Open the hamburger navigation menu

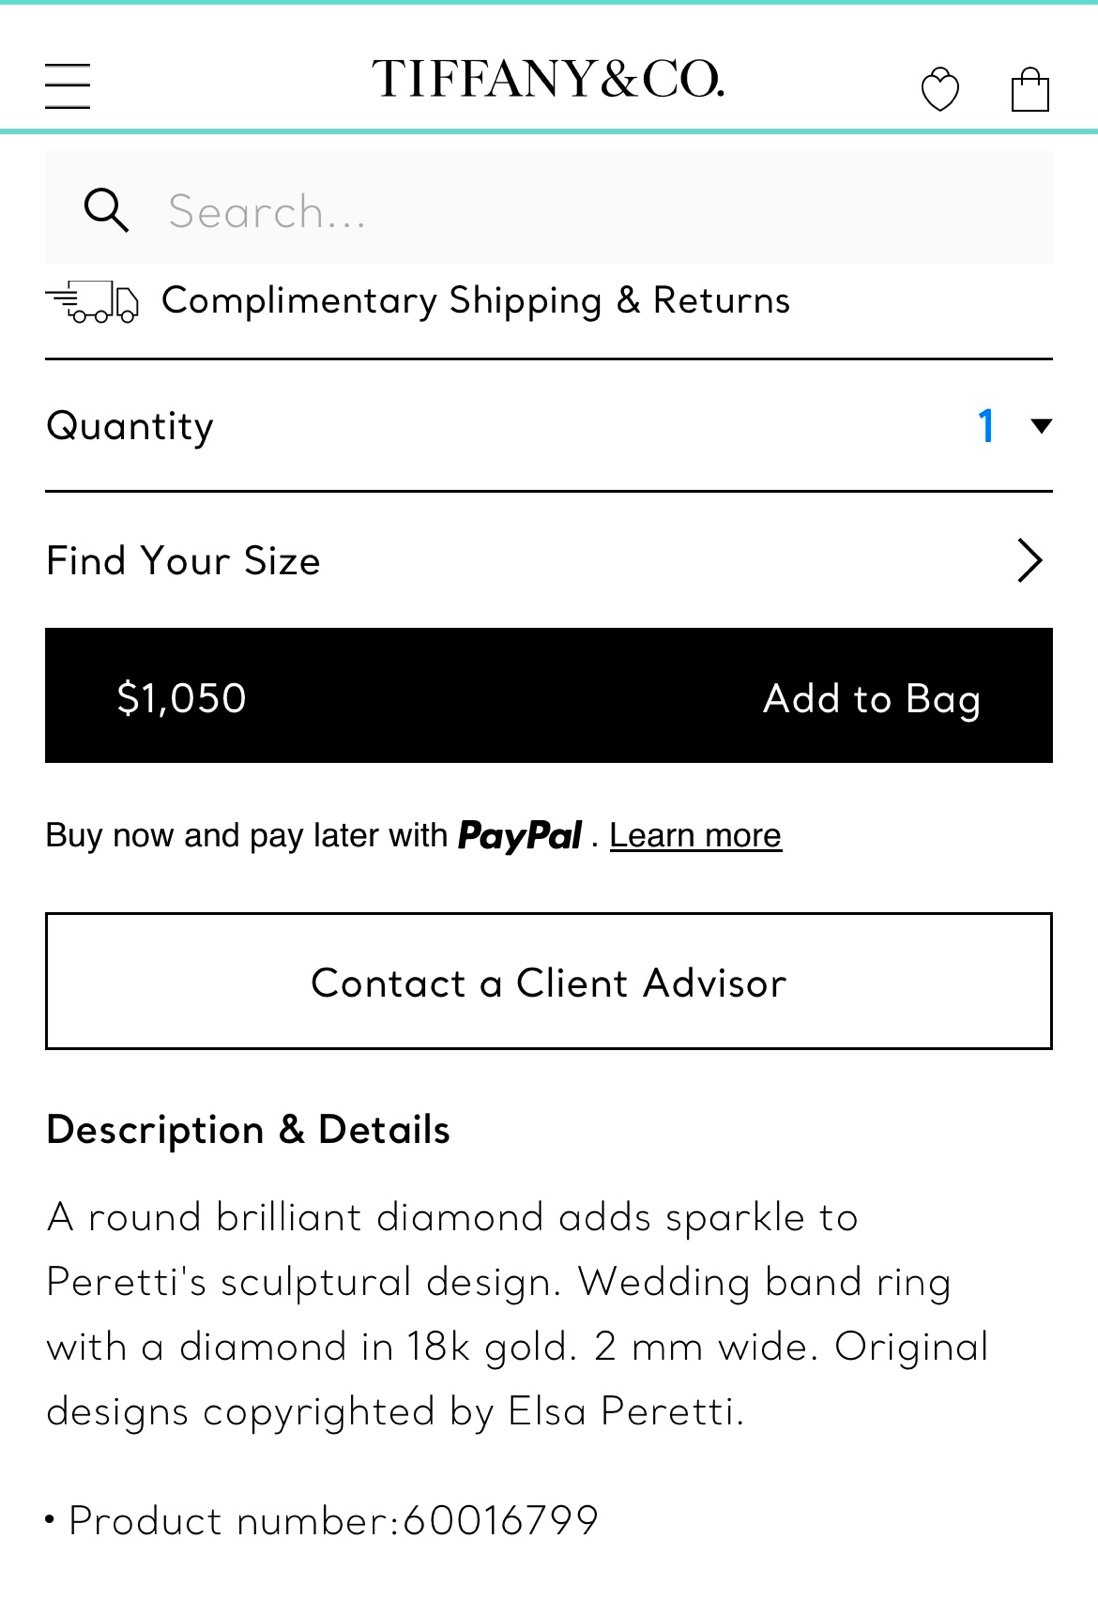[x=68, y=85]
